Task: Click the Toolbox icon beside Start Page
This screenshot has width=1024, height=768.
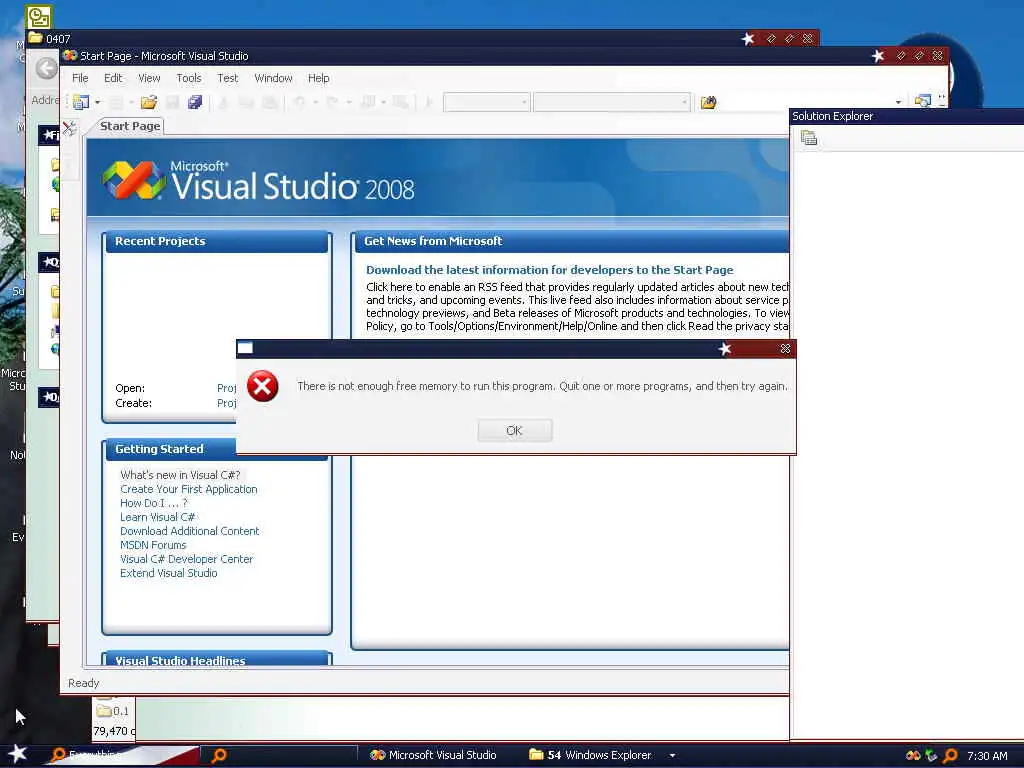Action: 70,128
